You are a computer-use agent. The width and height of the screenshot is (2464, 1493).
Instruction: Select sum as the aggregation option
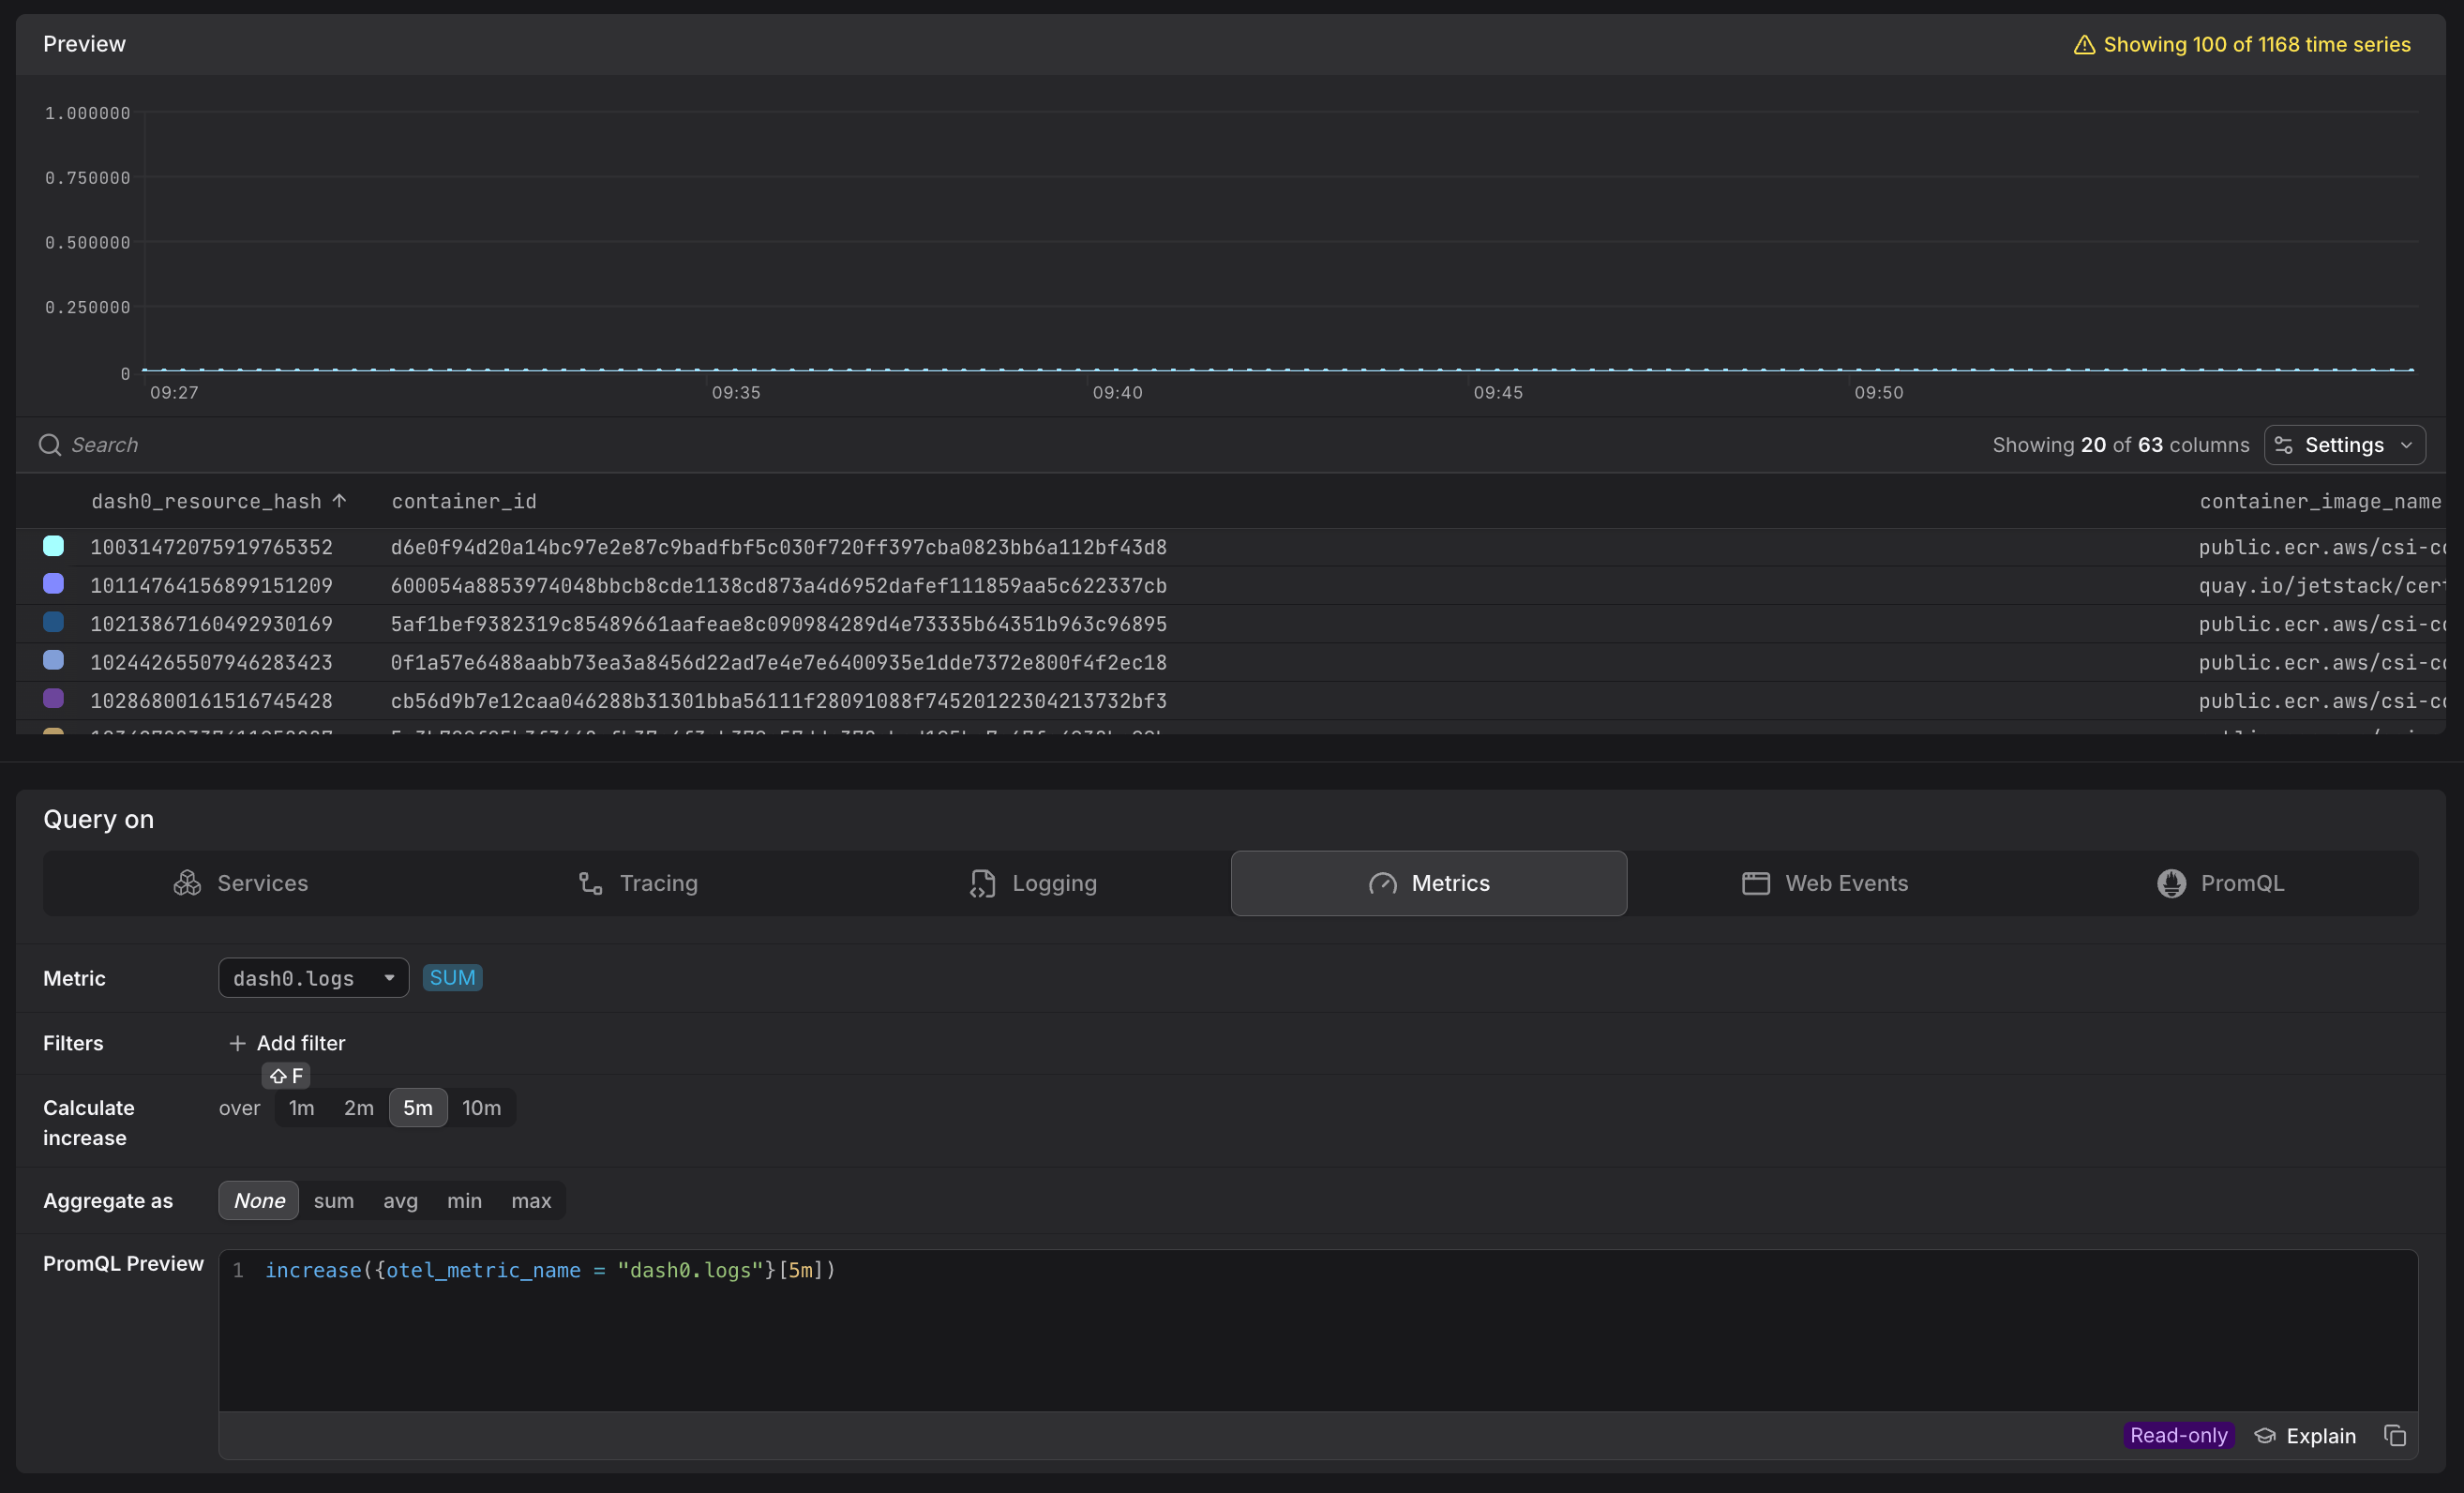pos(334,1200)
